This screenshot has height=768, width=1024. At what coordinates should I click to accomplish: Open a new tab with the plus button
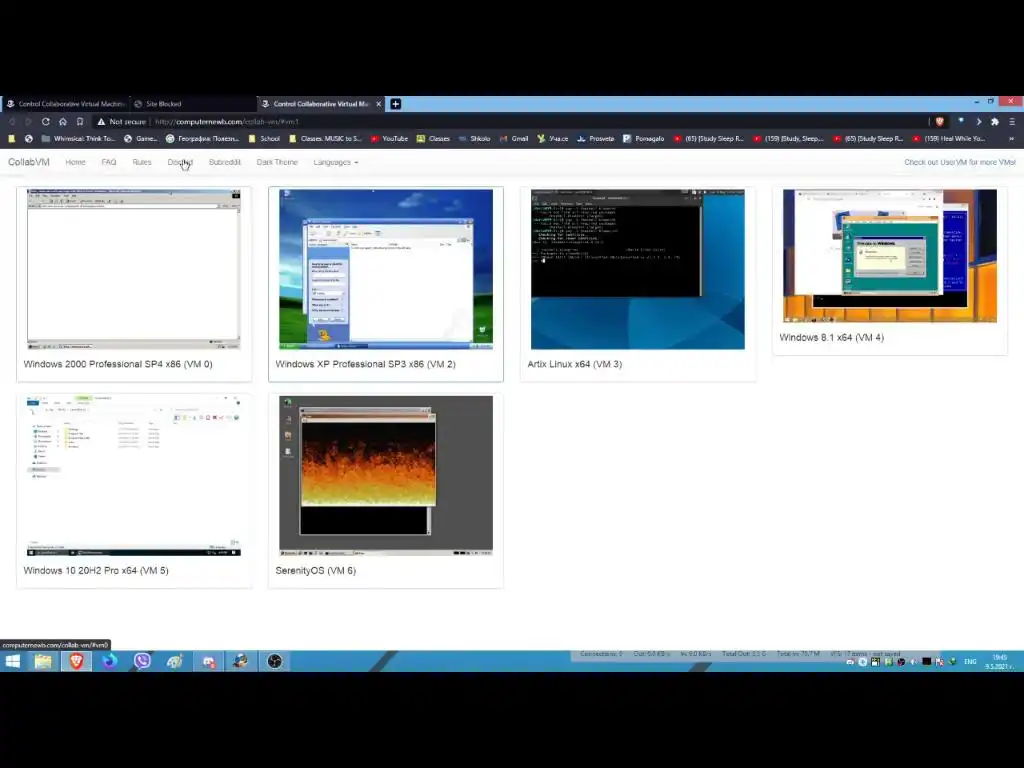(395, 104)
